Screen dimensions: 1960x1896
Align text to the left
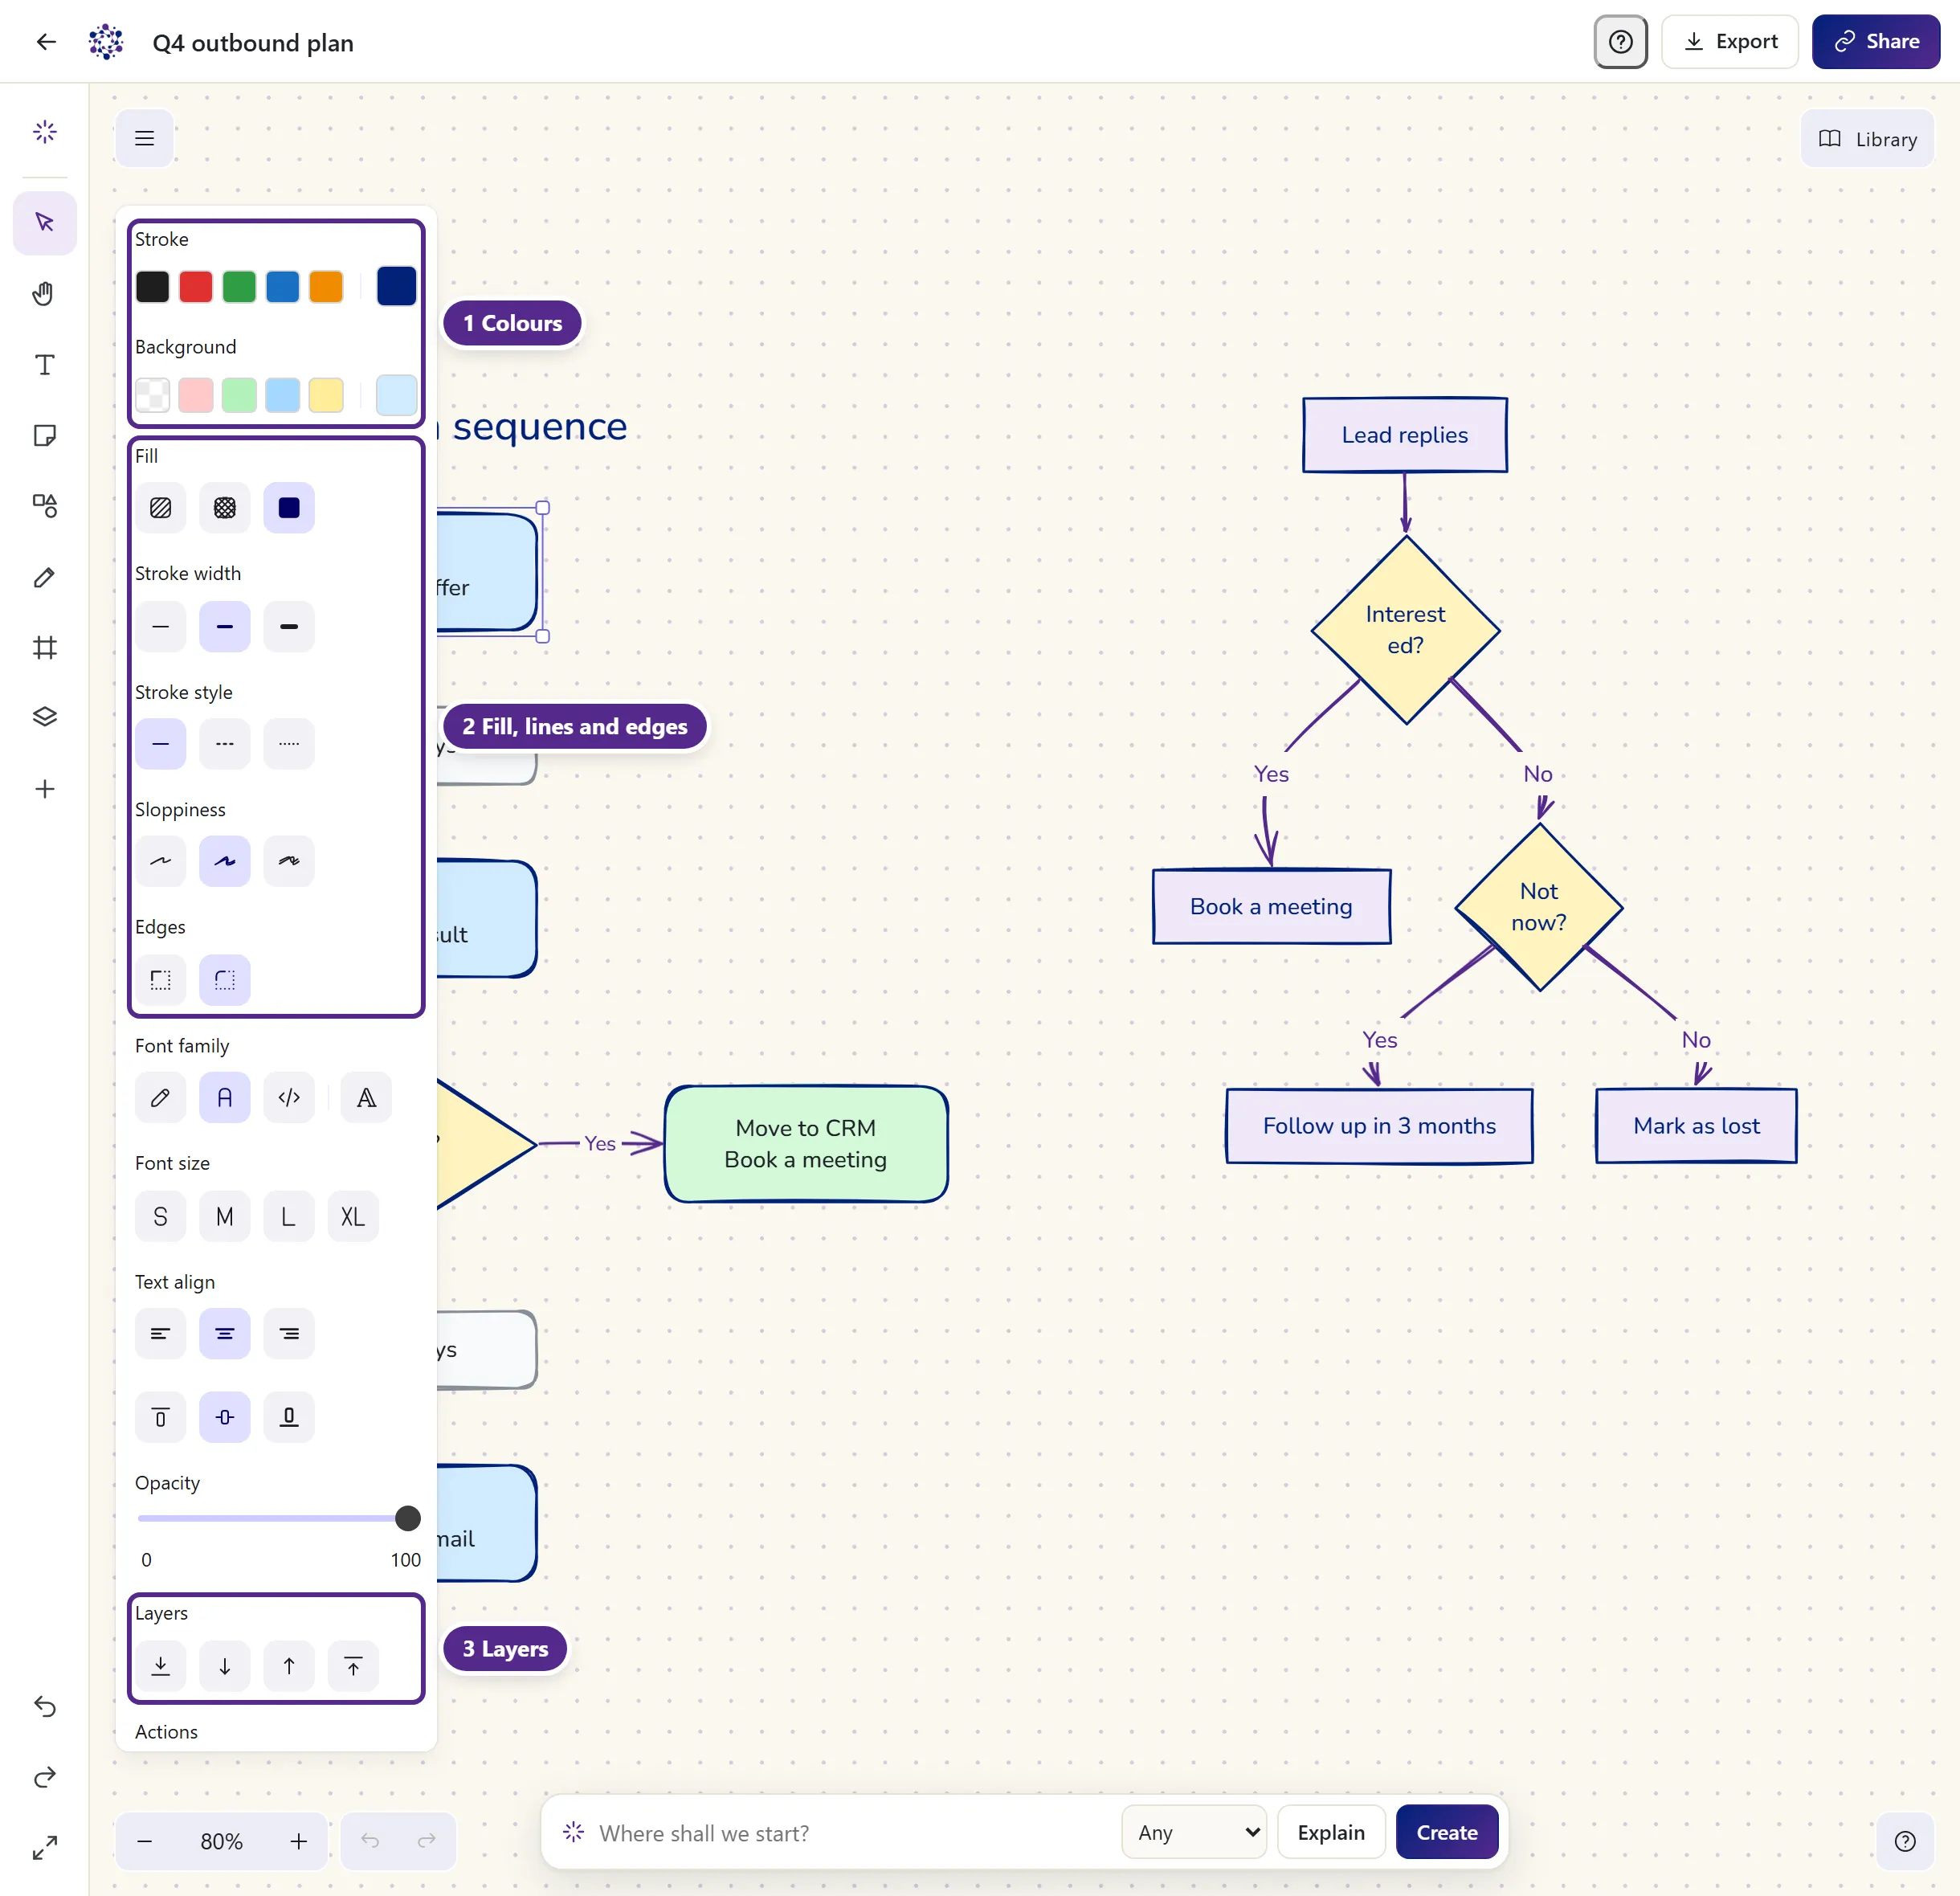pyautogui.click(x=160, y=1334)
